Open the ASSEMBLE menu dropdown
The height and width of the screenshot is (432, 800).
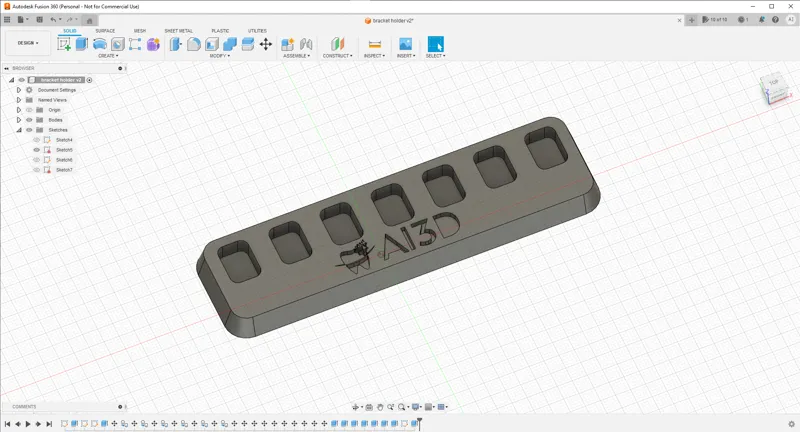tap(296, 56)
